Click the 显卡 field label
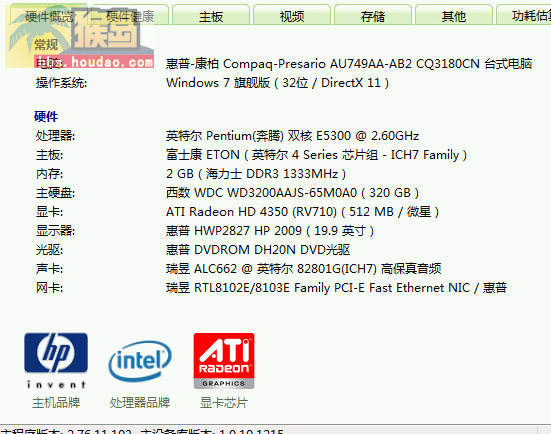Screen dimensions: 551x434 (49, 212)
